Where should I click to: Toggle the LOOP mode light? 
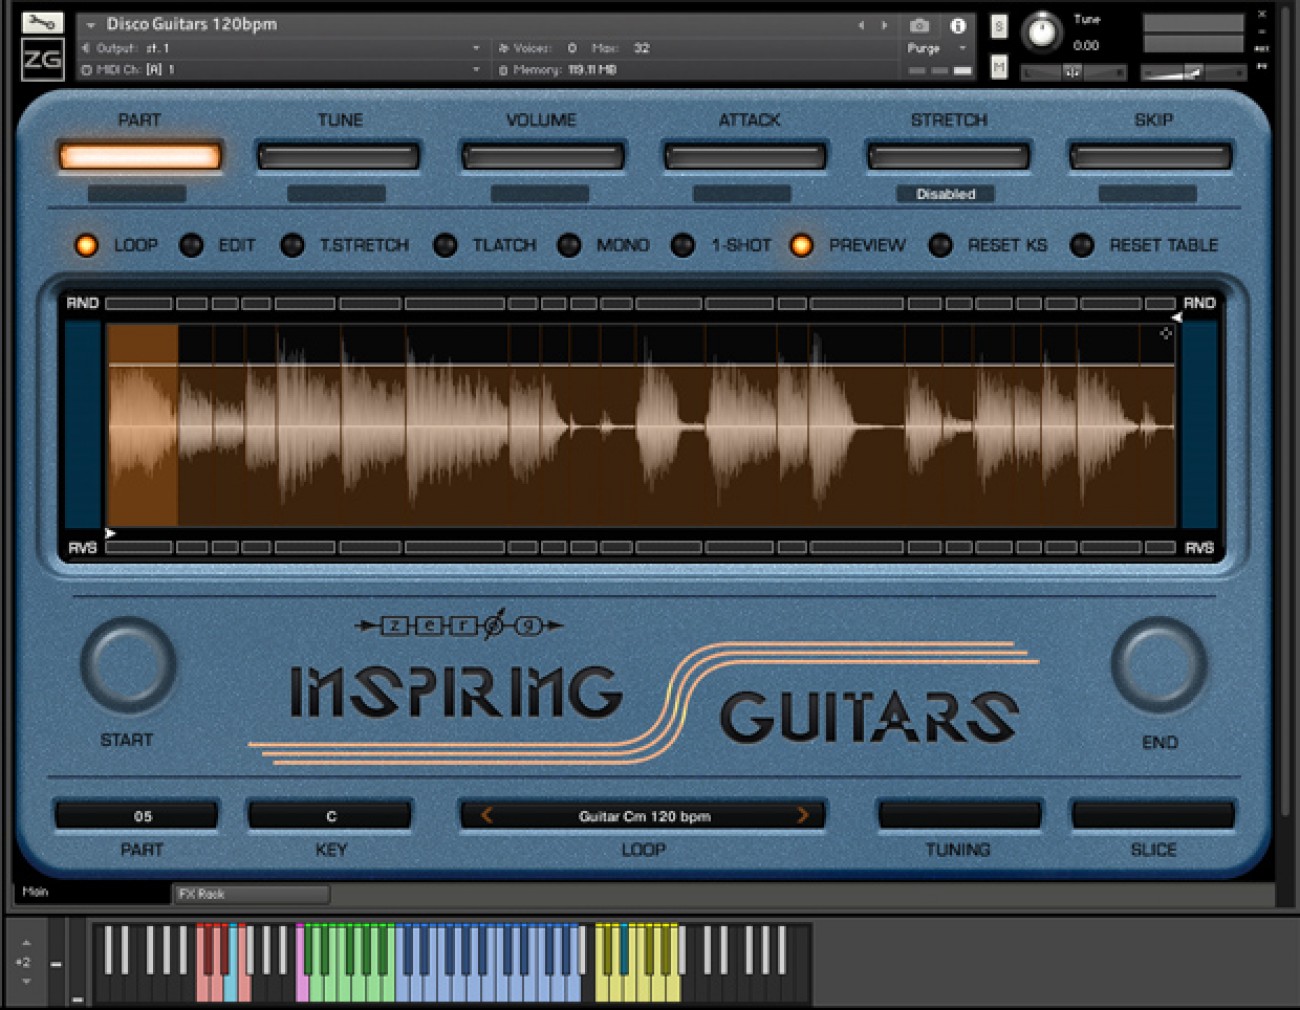tap(87, 245)
